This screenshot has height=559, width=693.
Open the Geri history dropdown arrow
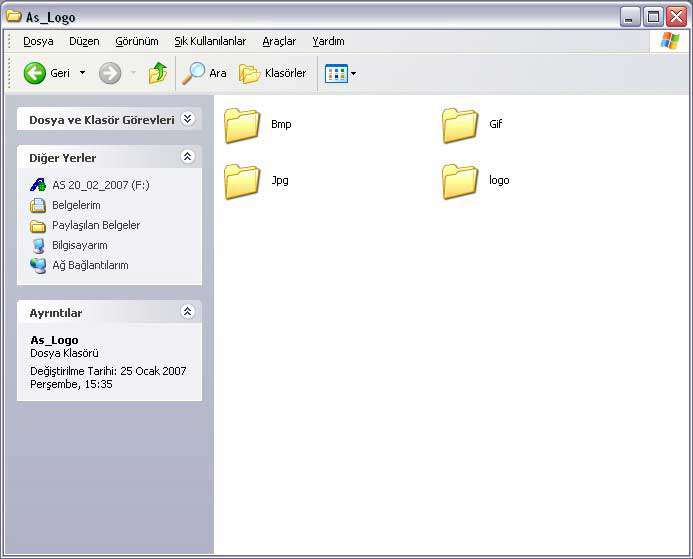click(x=83, y=72)
